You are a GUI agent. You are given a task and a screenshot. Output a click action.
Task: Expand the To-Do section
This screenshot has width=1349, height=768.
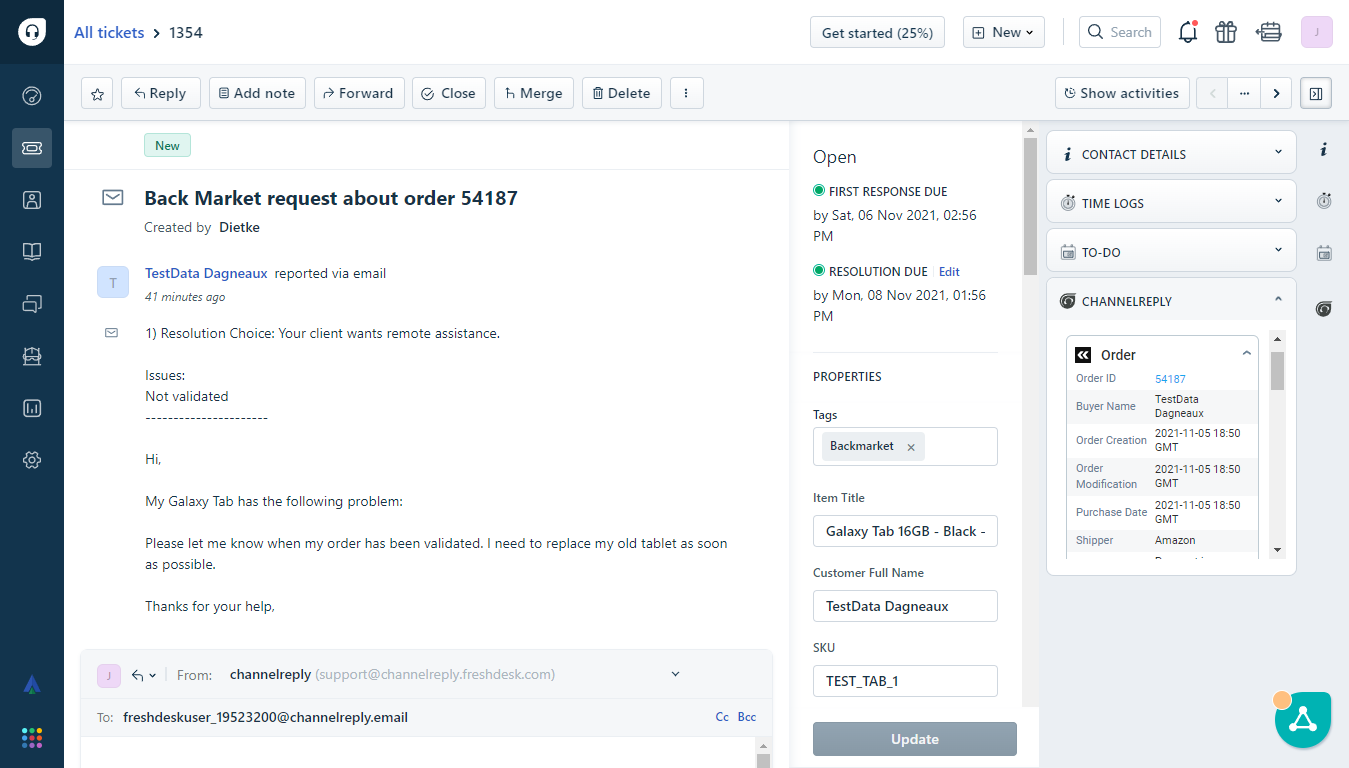pyautogui.click(x=1171, y=252)
